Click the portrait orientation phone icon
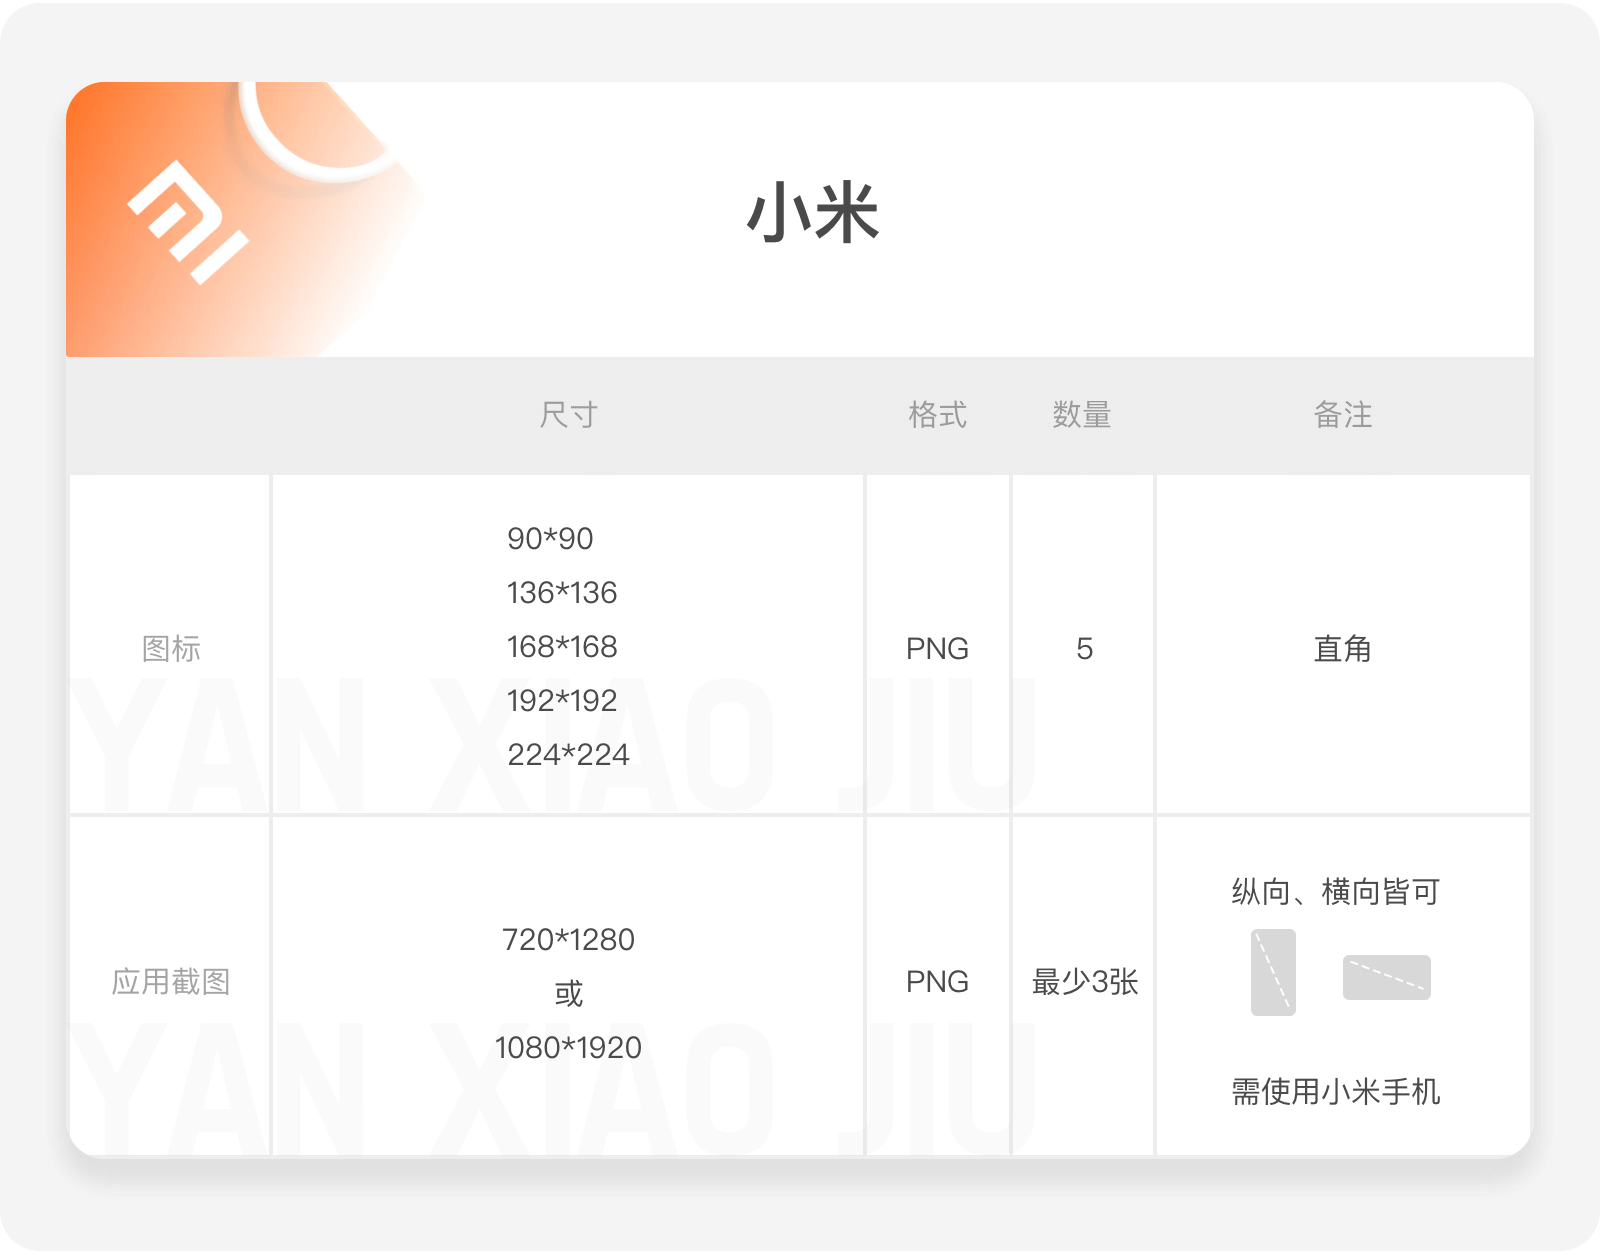This screenshot has width=1600, height=1255. click(1273, 972)
